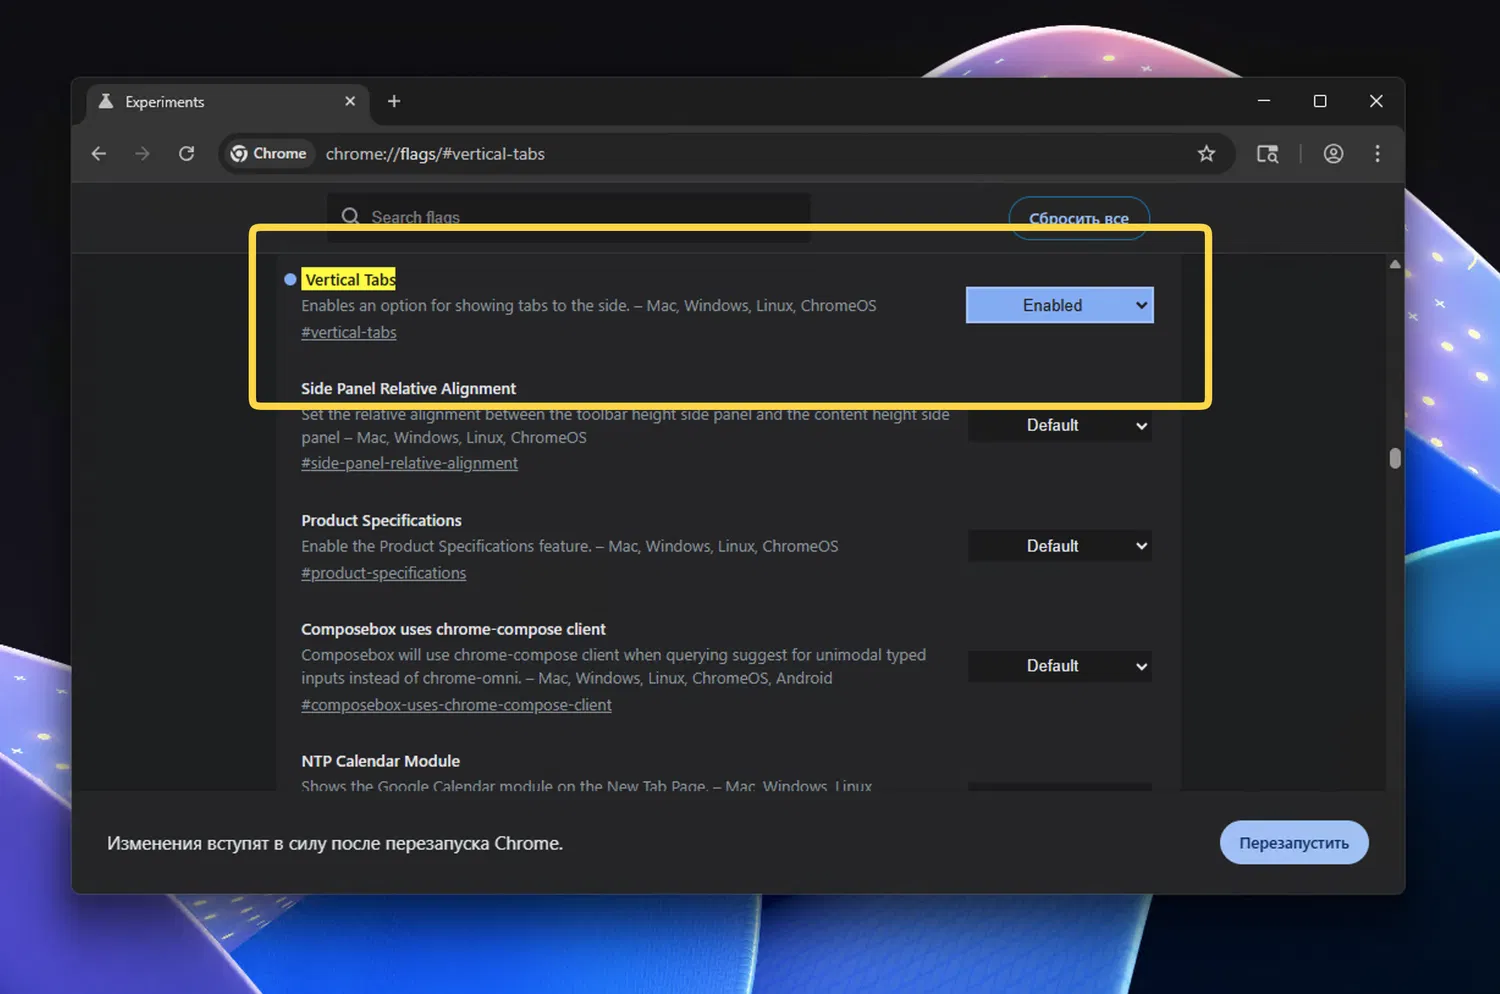Follow the #side-panel-relative-alignment link
The width and height of the screenshot is (1500, 994).
pos(410,464)
